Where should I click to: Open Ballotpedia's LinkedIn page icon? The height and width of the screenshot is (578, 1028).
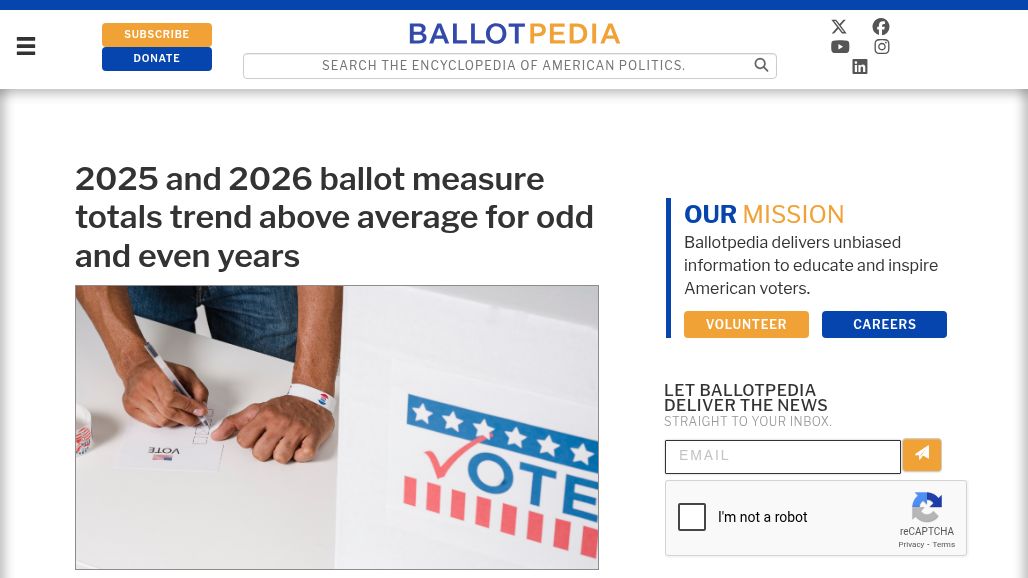click(860, 66)
